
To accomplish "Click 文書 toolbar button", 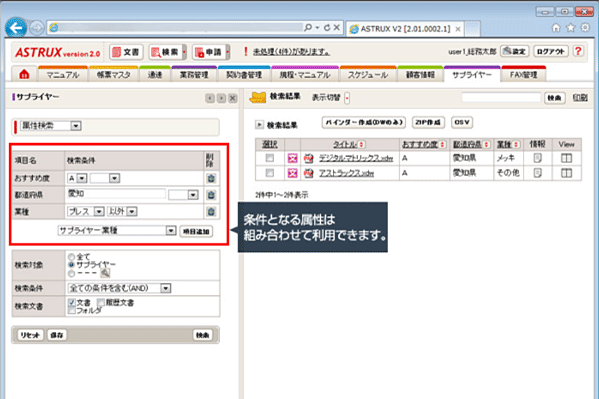I will point(126,52).
